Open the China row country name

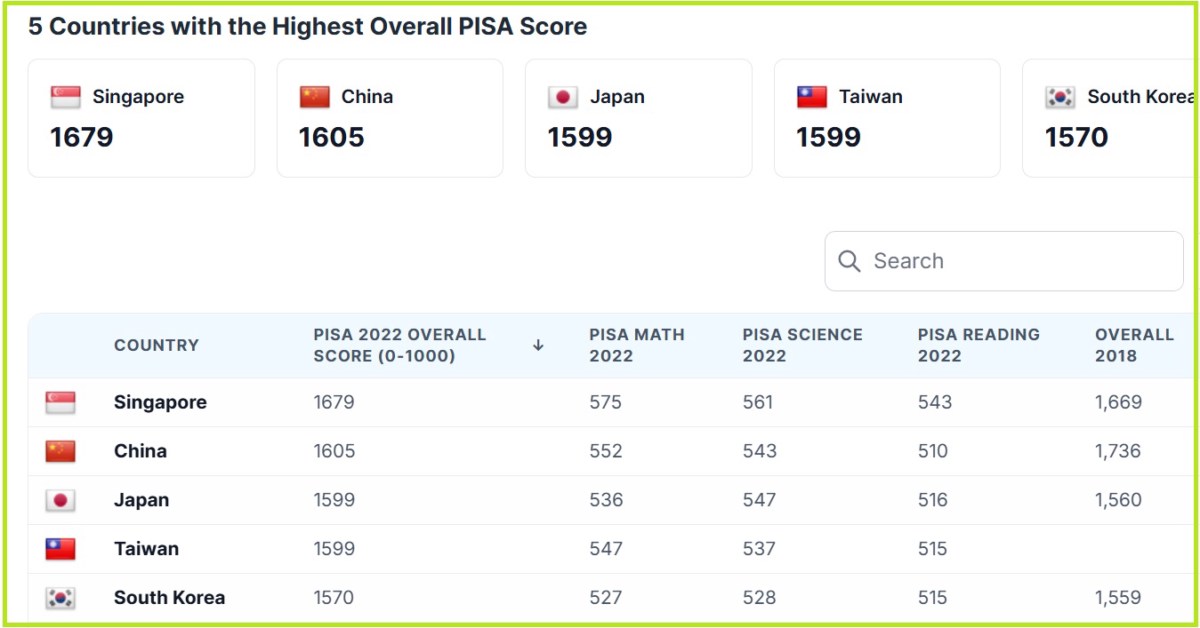pyautogui.click(x=140, y=451)
